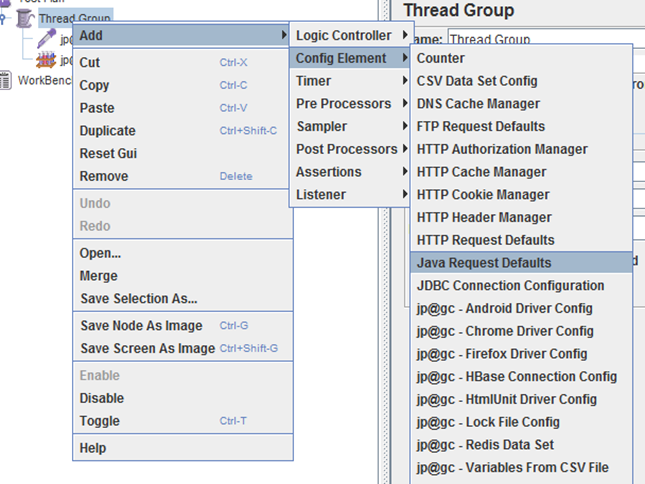
Task: Choose Save Node As Image
Action: pyautogui.click(x=141, y=326)
